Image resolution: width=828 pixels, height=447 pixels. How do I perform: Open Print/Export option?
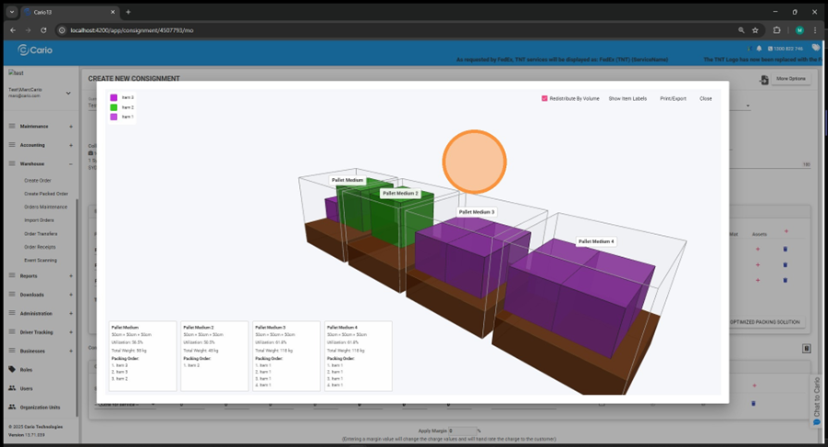coord(673,99)
